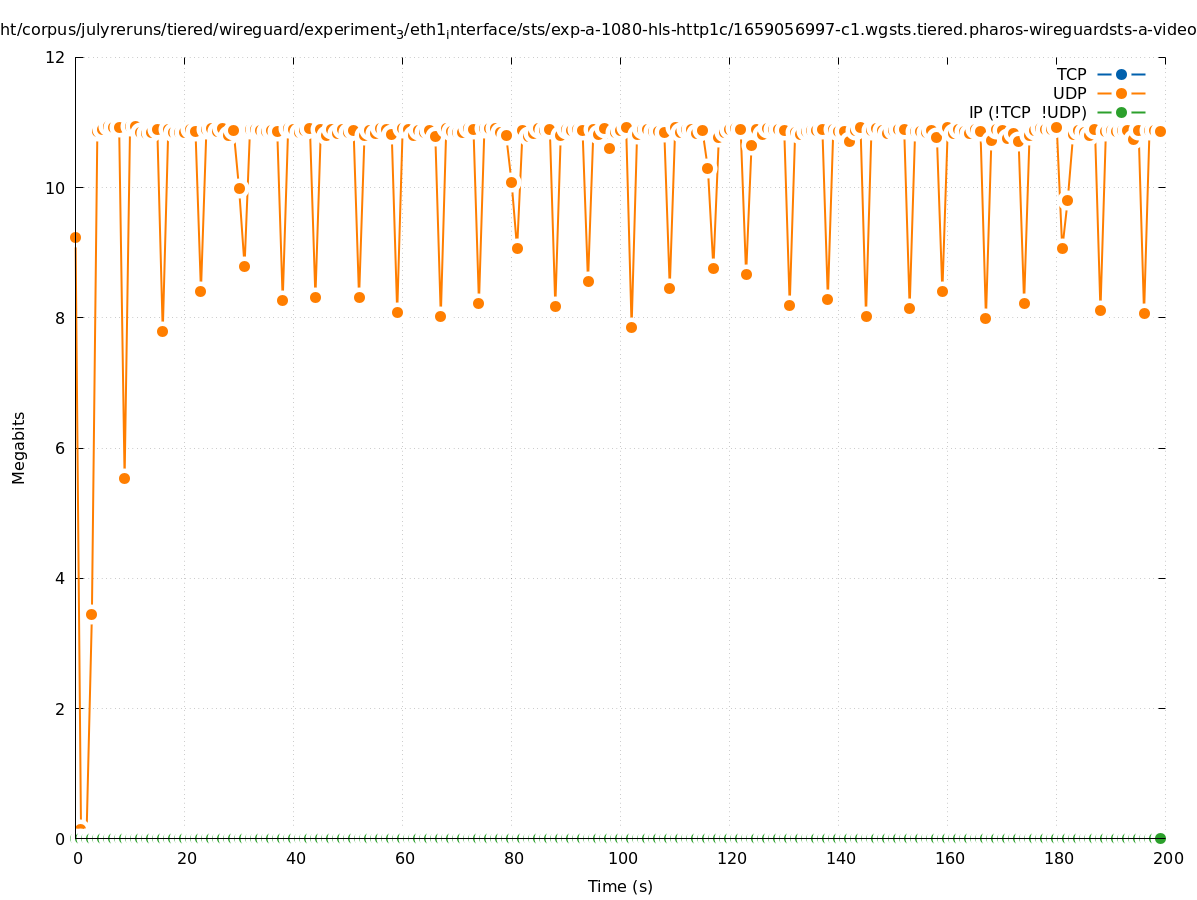The width and height of the screenshot is (1197, 900).
Task: Click the 40 tick label on x-axis
Action: [296, 858]
